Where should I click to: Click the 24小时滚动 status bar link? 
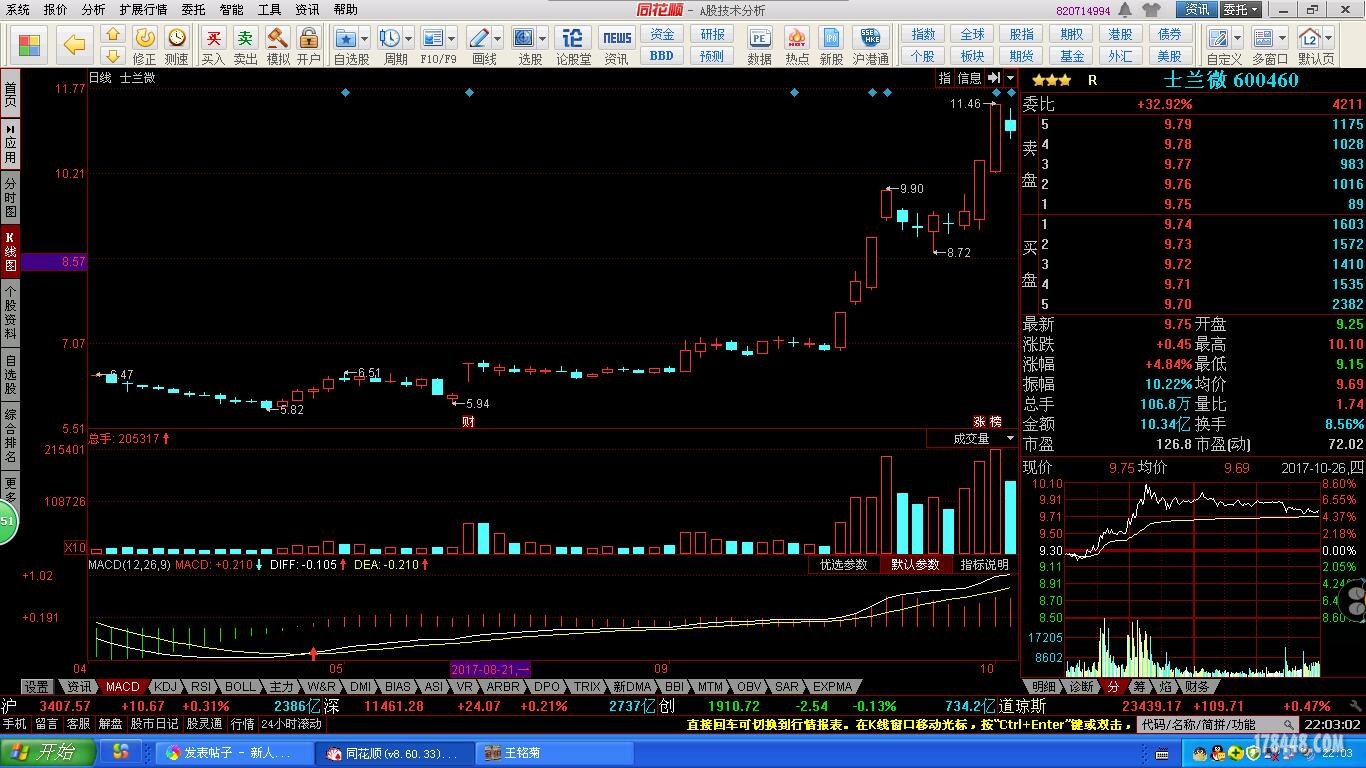[x=290, y=724]
